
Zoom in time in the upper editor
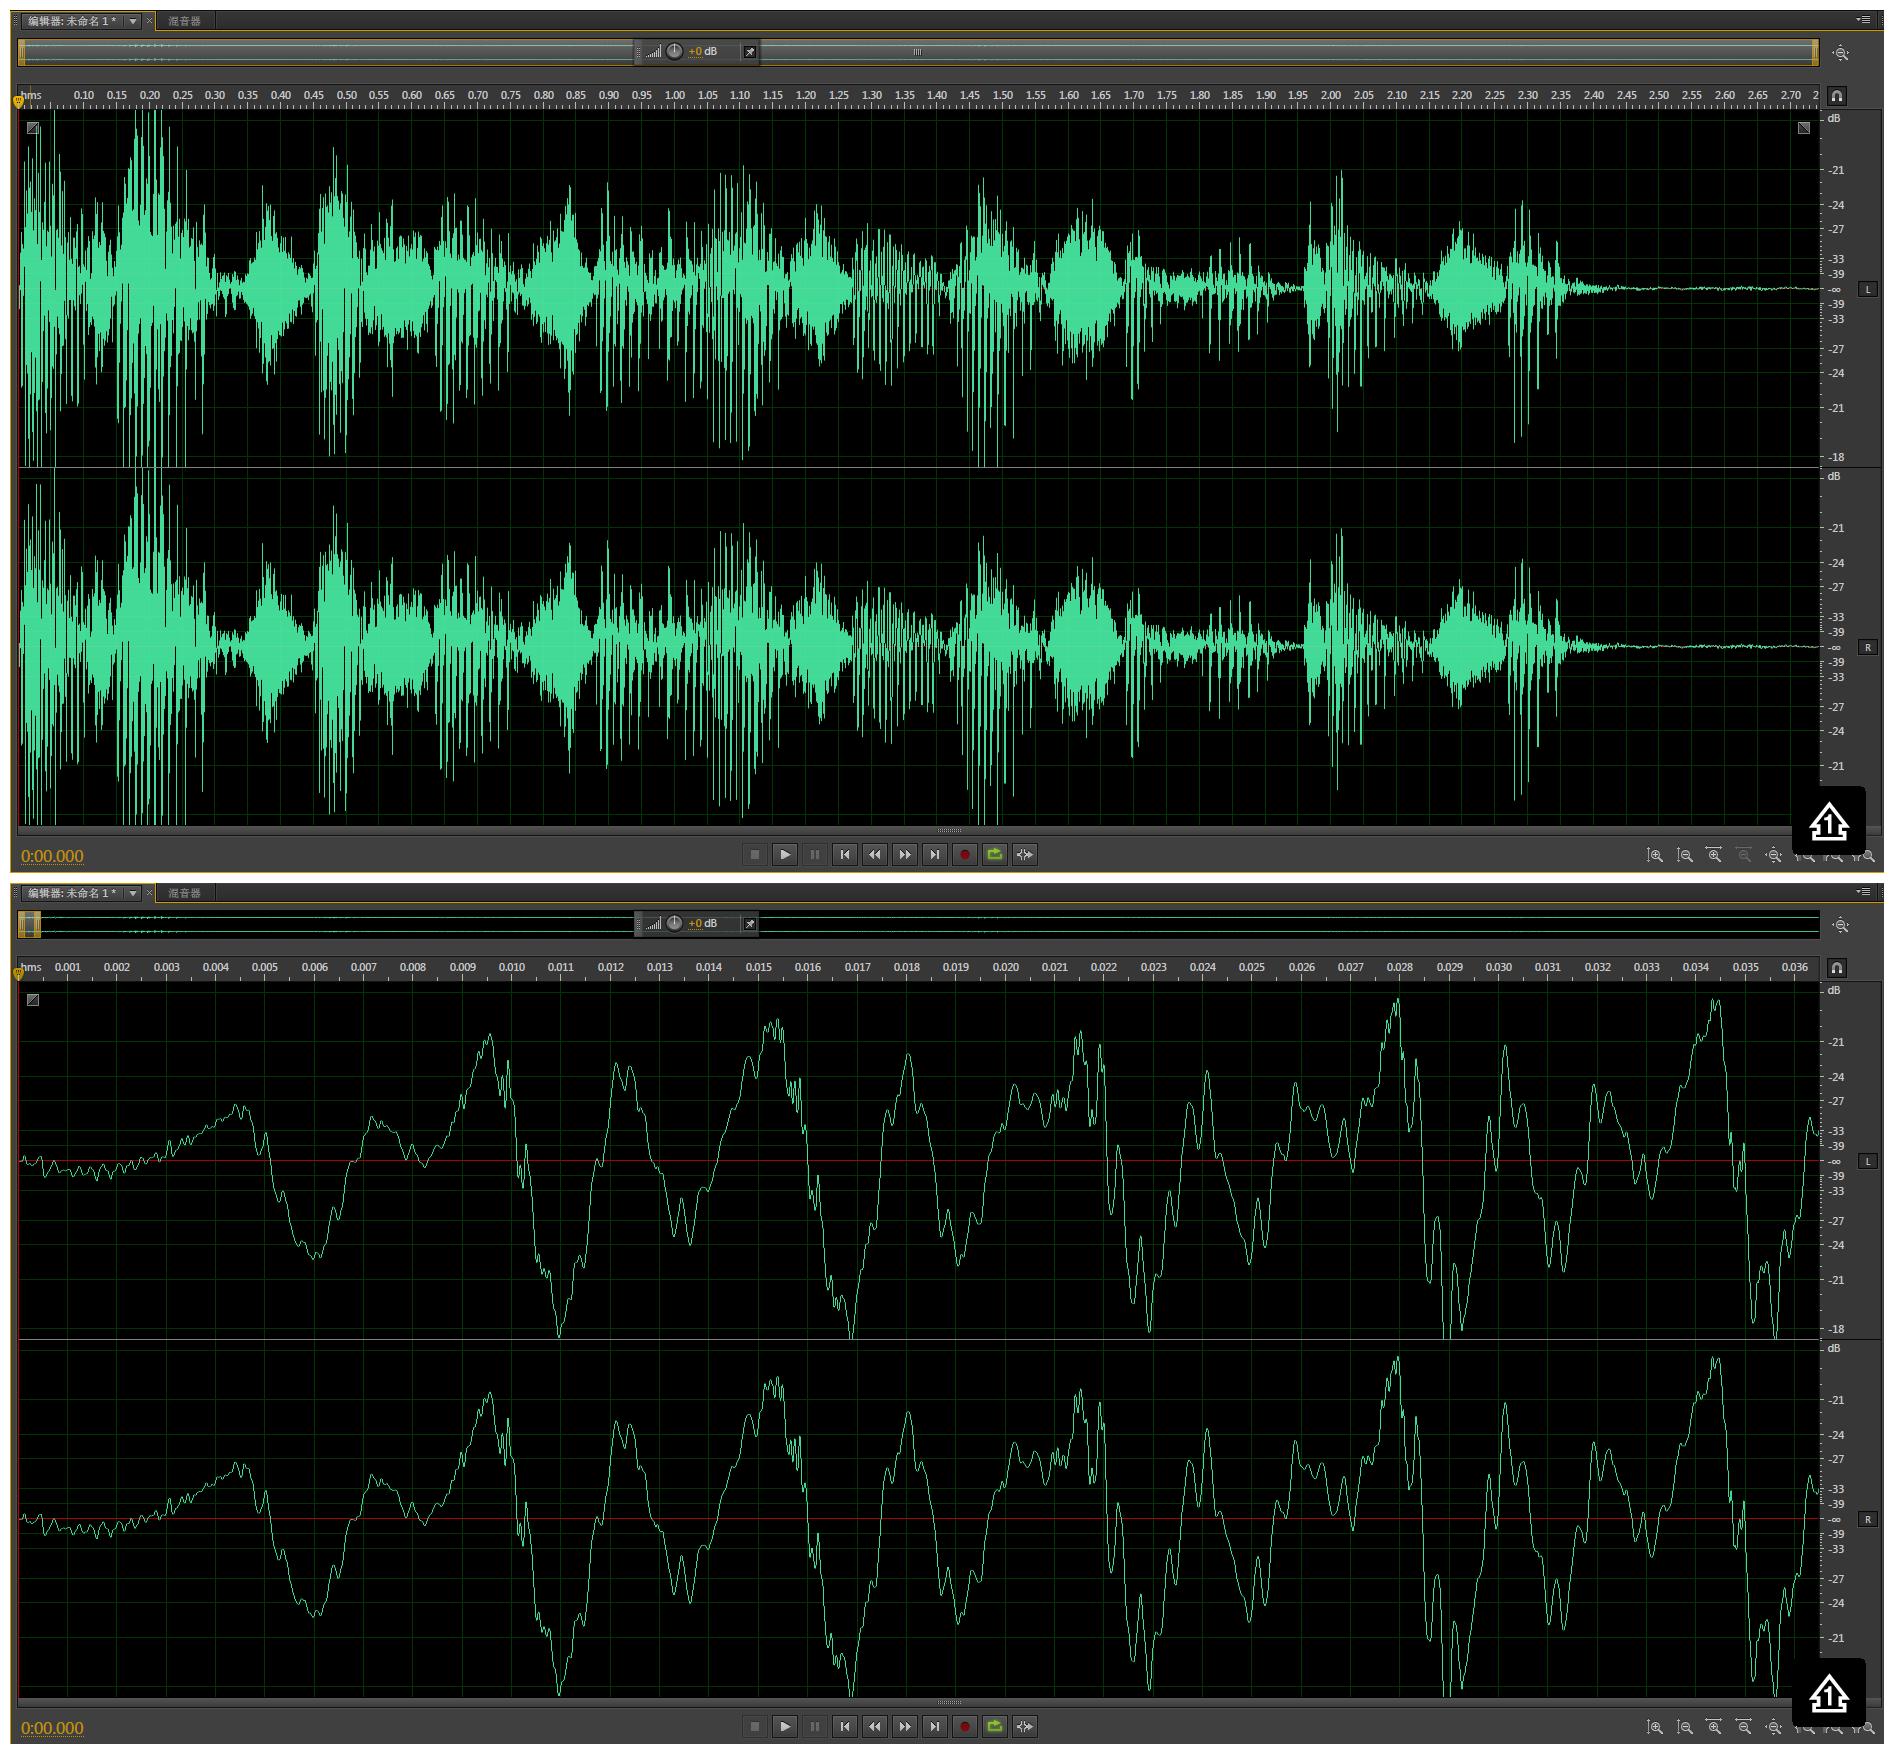click(1714, 855)
